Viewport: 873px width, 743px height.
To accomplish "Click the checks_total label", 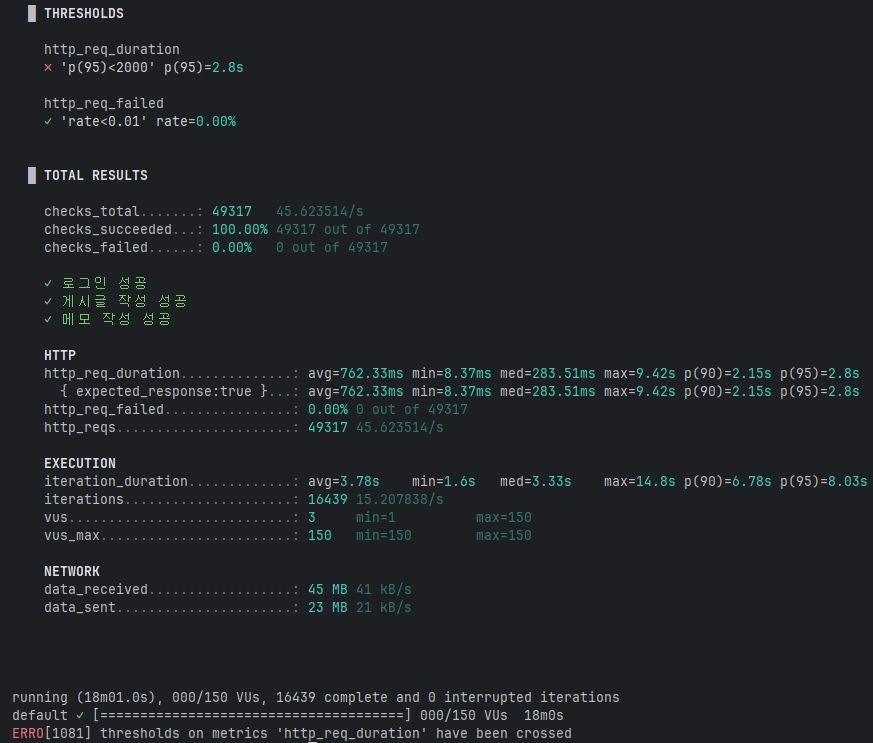I will click(91, 211).
